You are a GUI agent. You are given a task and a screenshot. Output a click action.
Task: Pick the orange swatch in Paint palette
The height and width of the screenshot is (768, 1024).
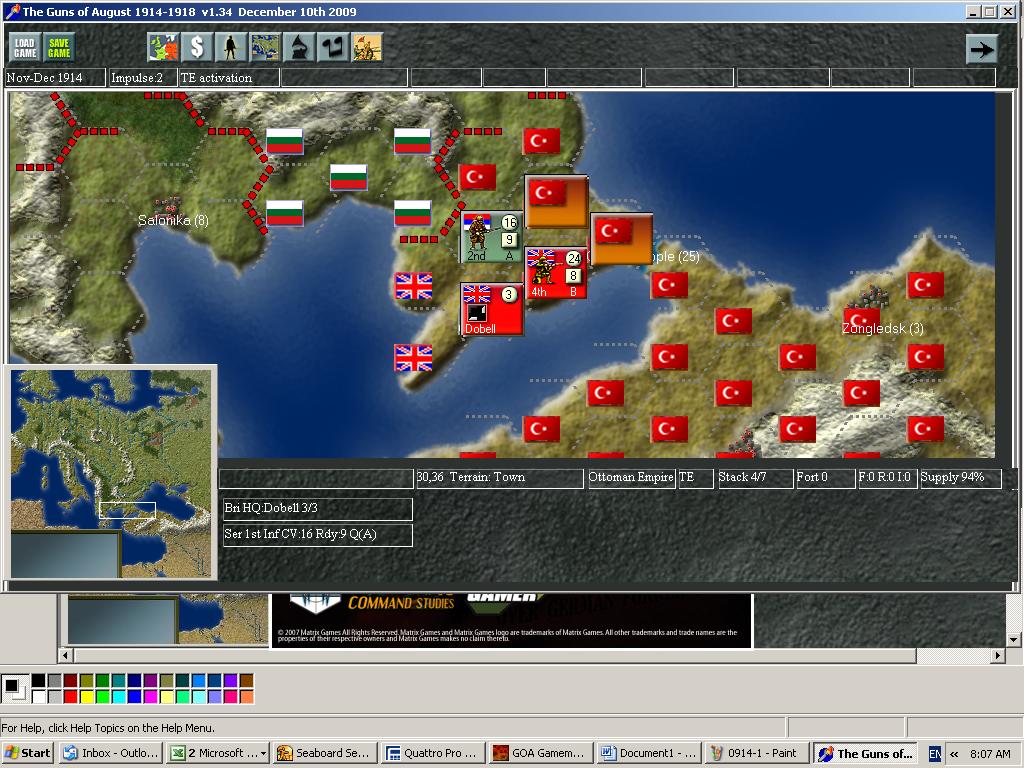click(246, 697)
